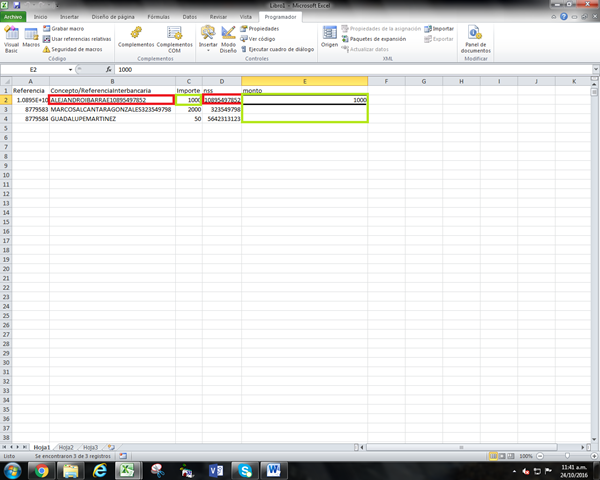Switch to the Insertar ribbon tab

(69, 17)
